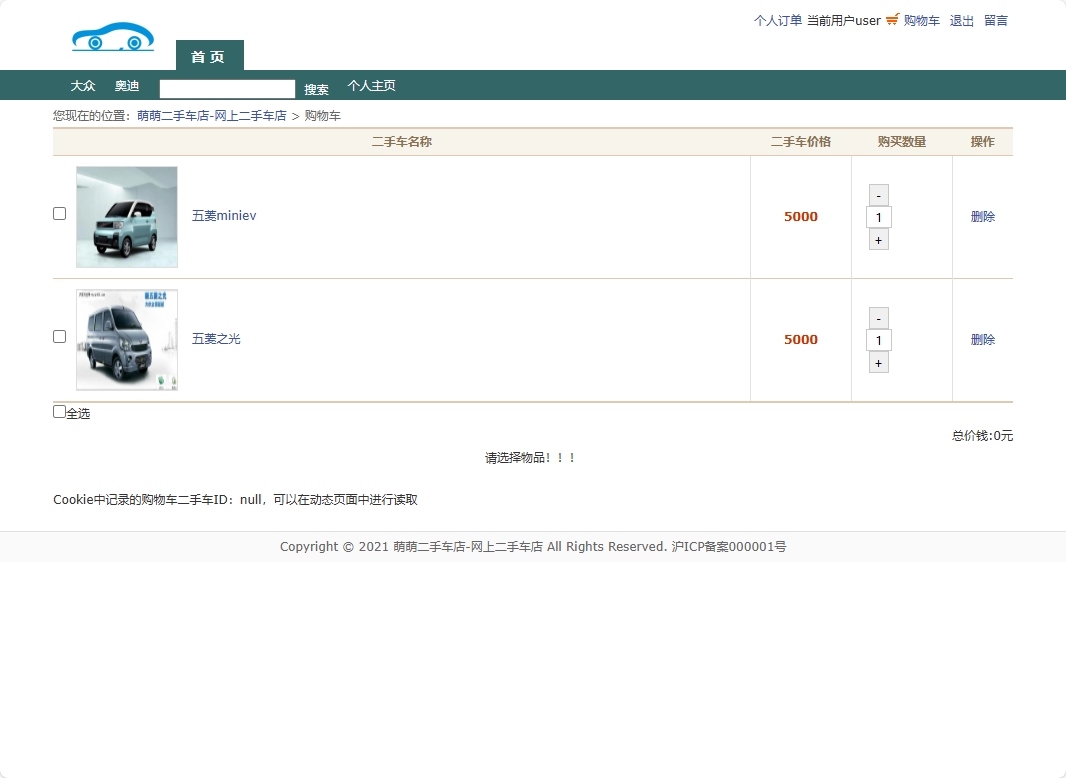Image resolution: width=1066 pixels, height=778 pixels.
Task: Decrease 五菱miniev quantity with minus button
Action: click(x=878, y=195)
